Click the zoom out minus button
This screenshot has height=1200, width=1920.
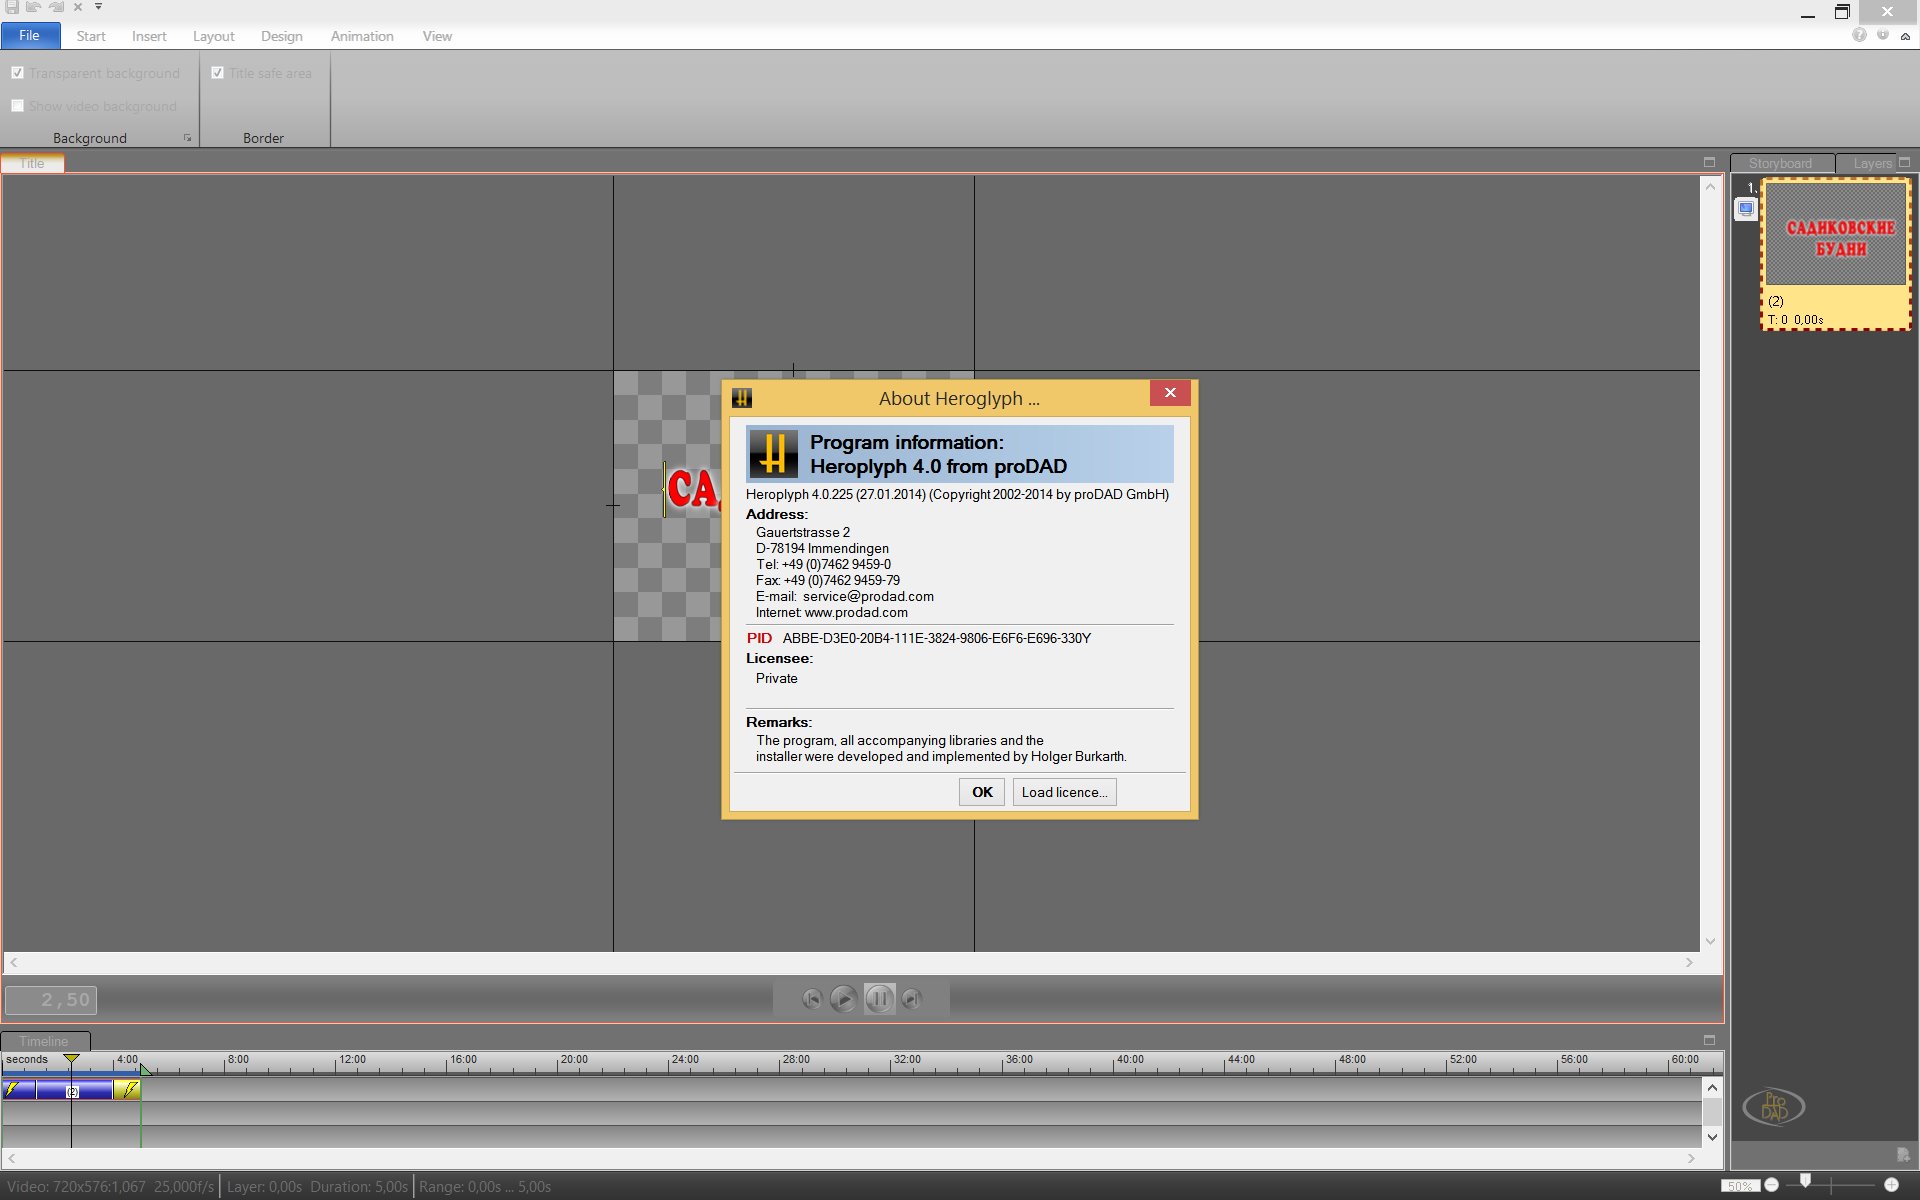[1771, 1185]
